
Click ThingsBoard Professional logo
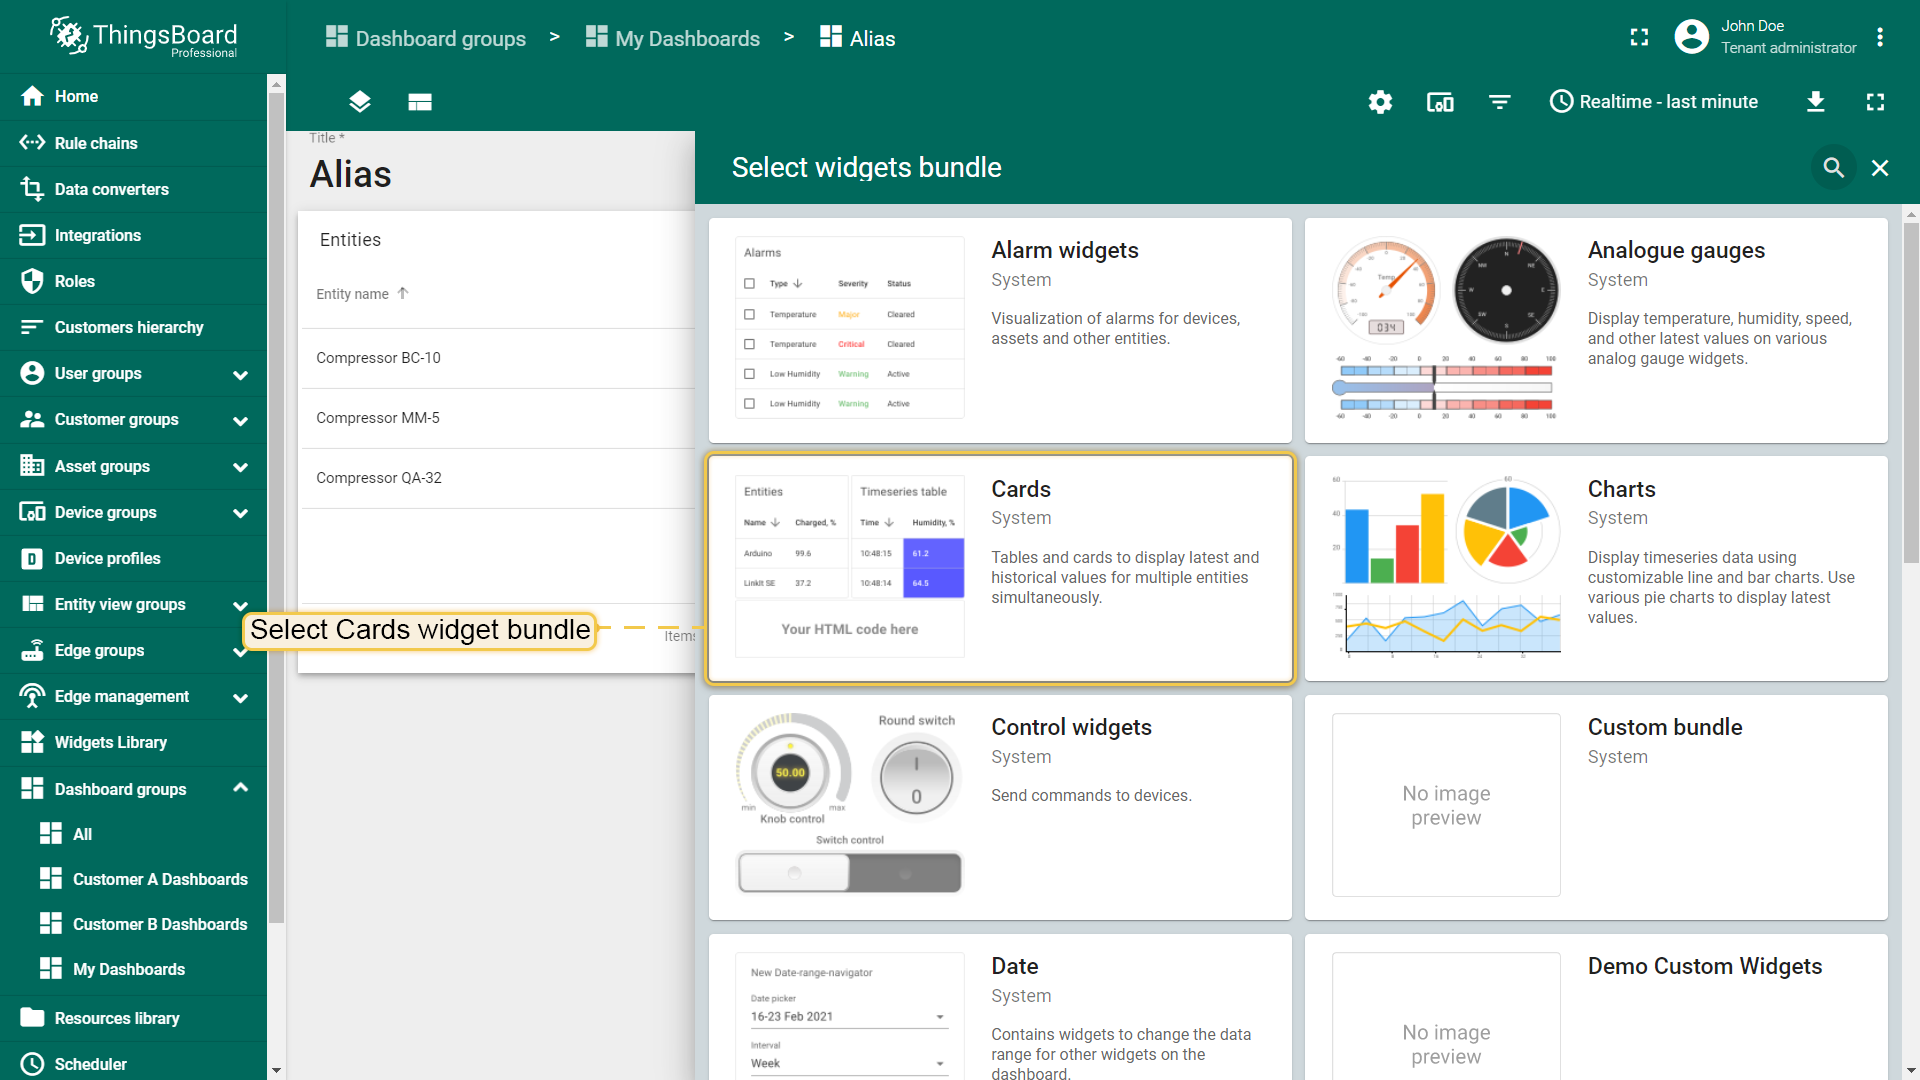pyautogui.click(x=143, y=38)
